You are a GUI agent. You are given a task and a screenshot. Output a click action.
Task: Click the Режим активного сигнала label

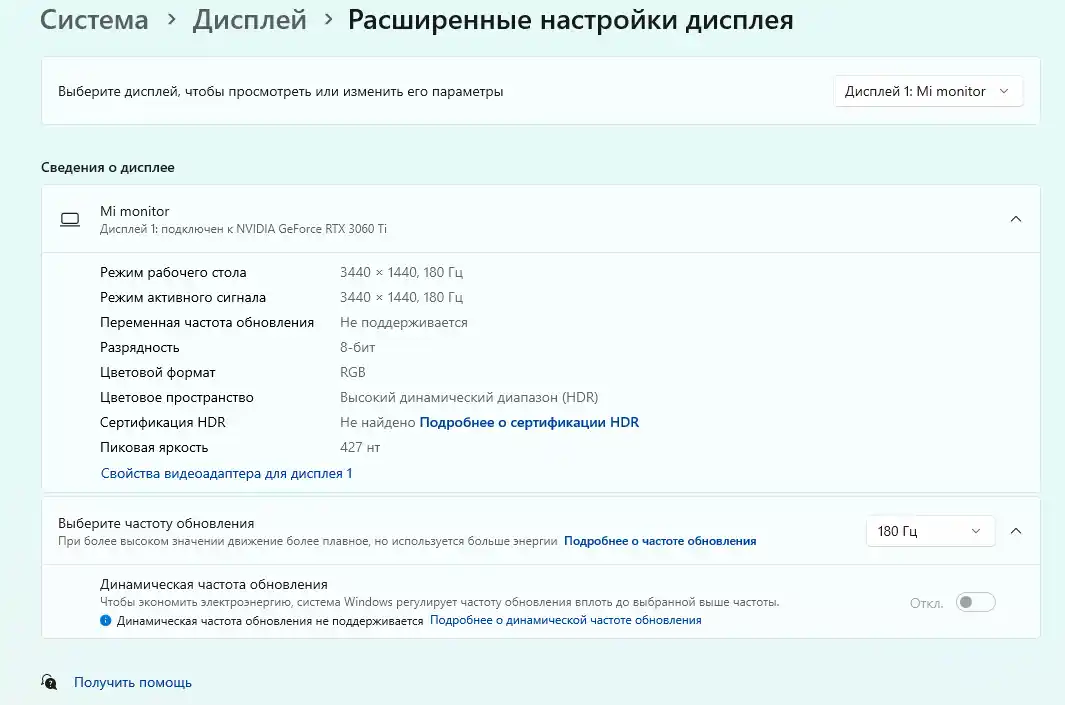click(183, 297)
